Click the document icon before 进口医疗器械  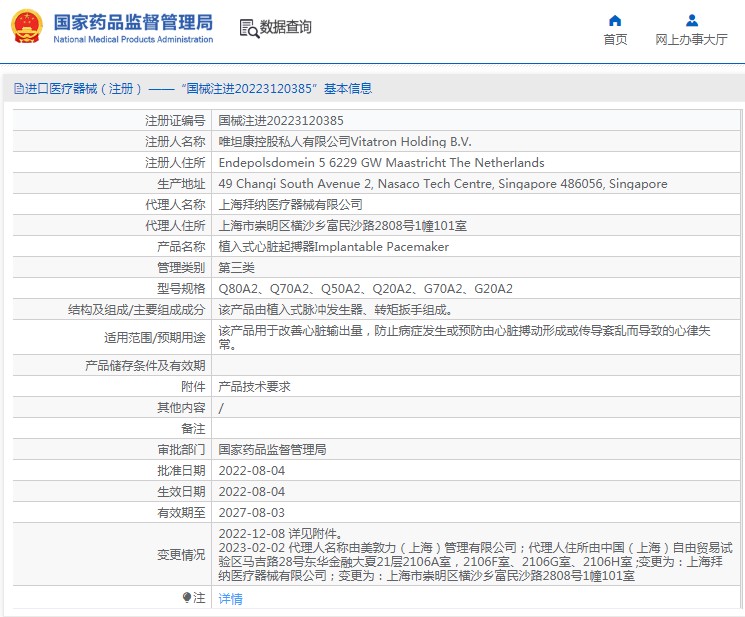tap(18, 89)
